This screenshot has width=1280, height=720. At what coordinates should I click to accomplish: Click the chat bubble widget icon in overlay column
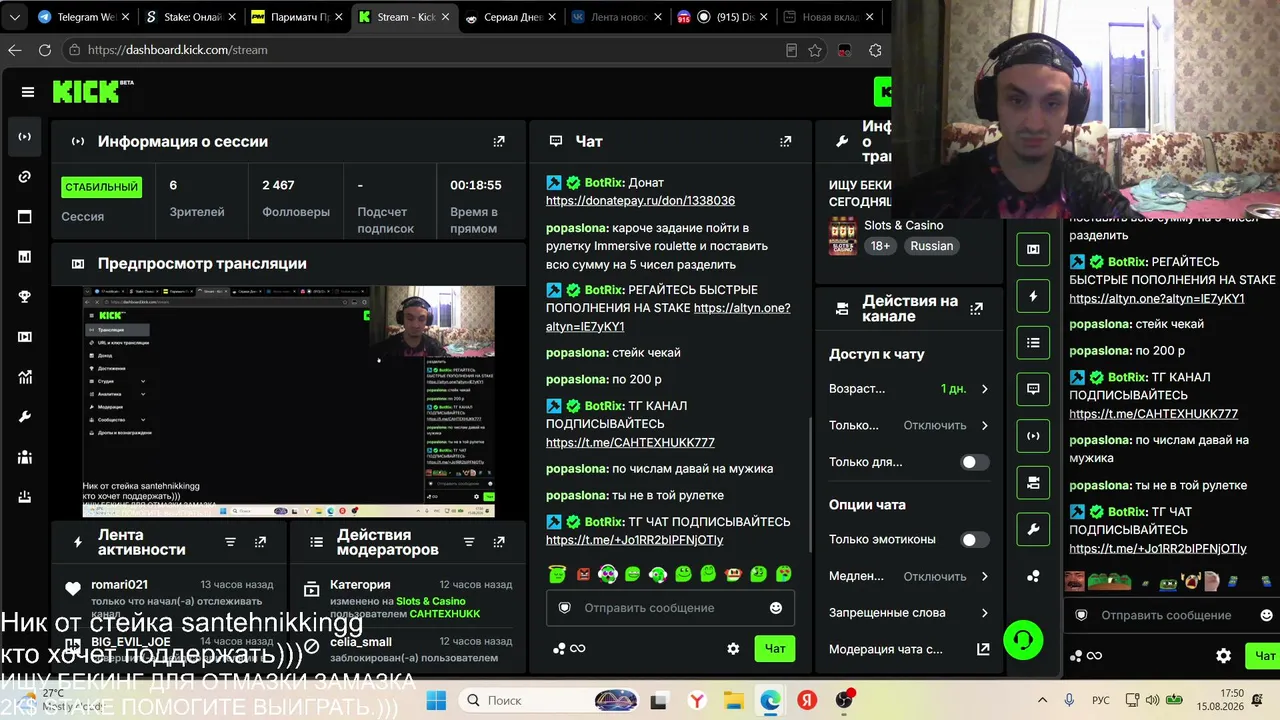coord(1033,389)
